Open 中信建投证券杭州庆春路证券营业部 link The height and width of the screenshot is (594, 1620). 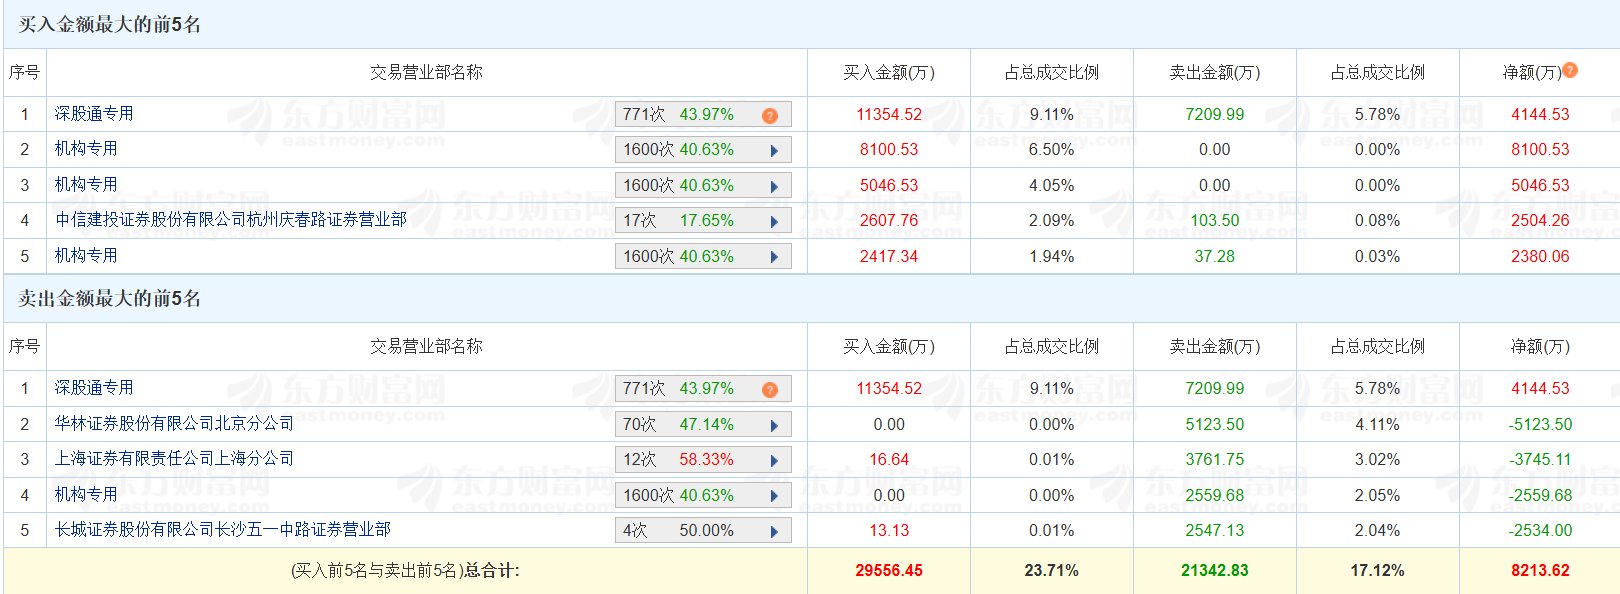[231, 220]
